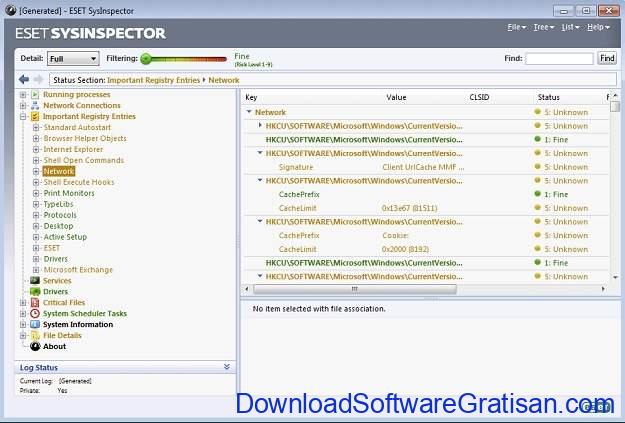
Task: Select the Internet Explorer tree item
Action: (x=73, y=149)
